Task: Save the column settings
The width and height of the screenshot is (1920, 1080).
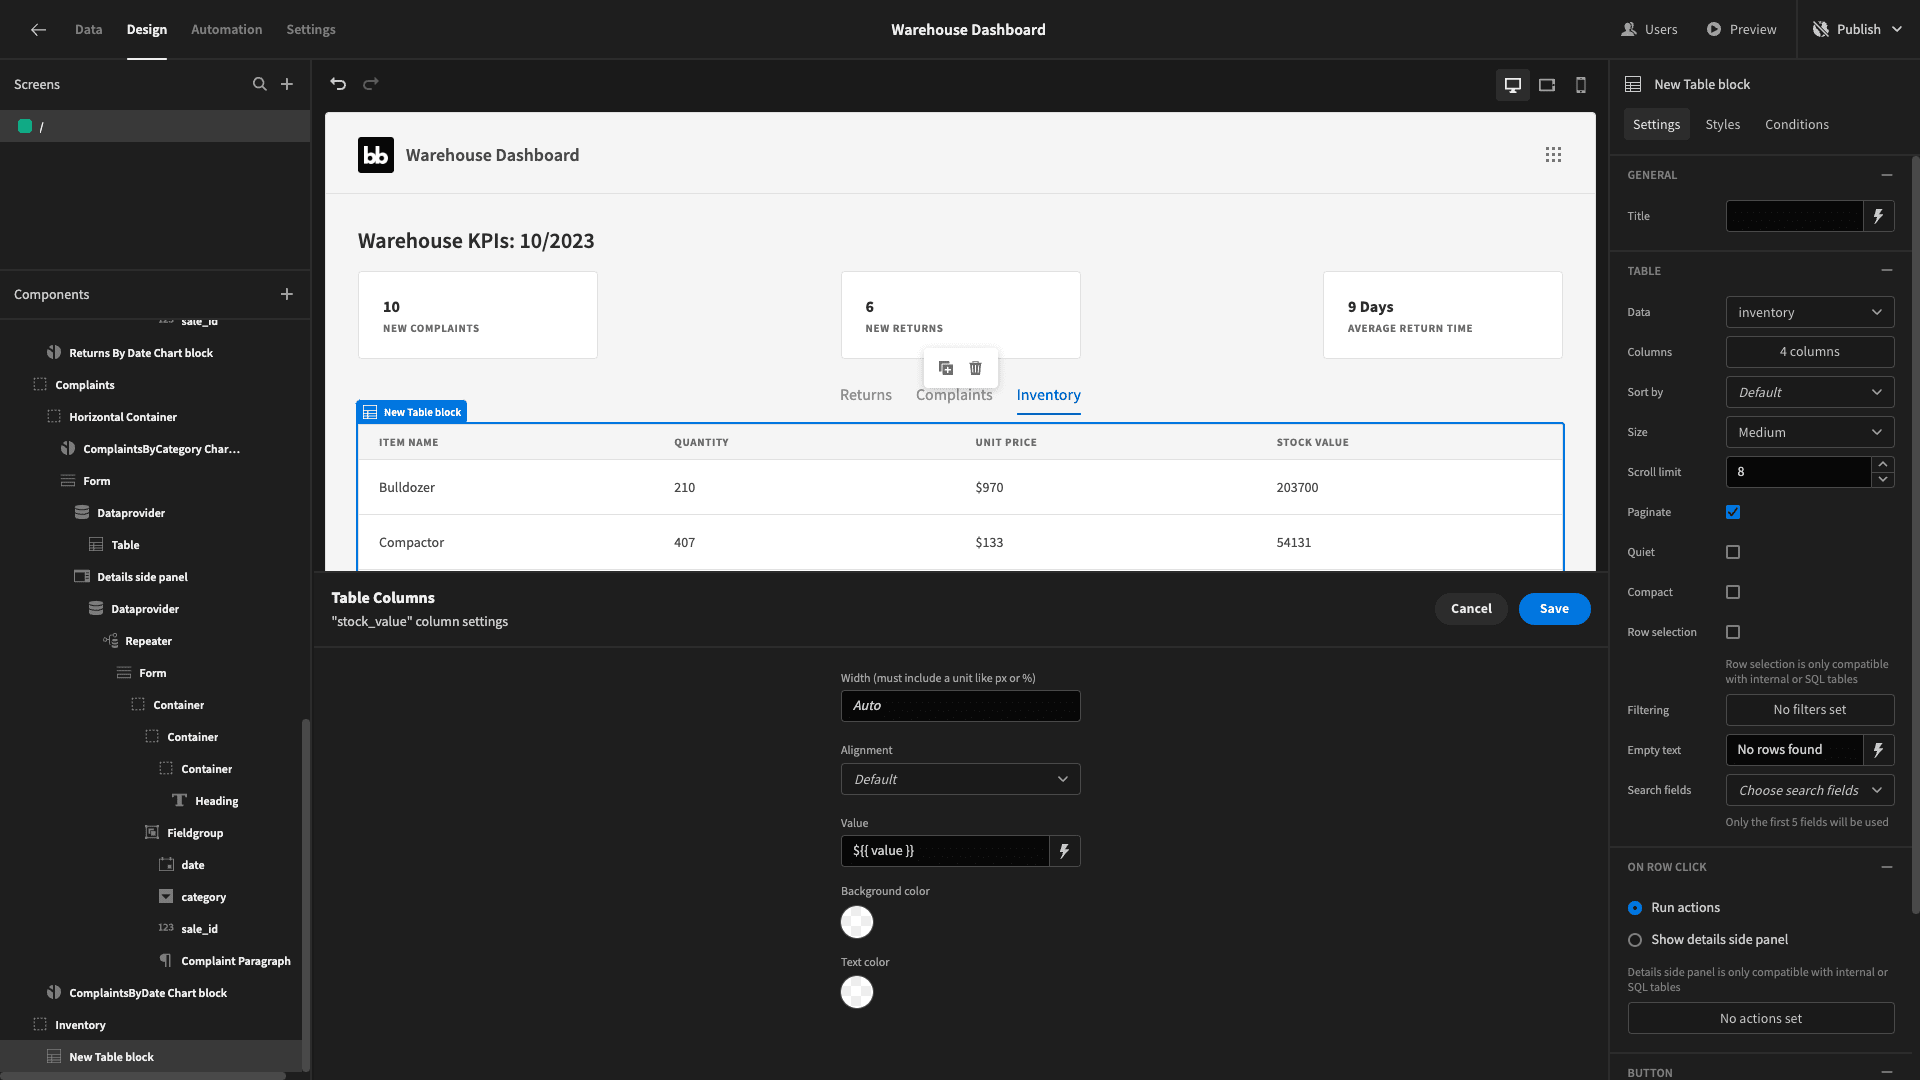Action: pos(1555,609)
